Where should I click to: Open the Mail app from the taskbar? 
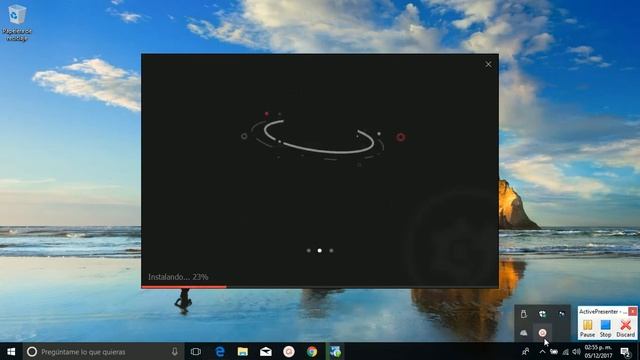pyautogui.click(x=266, y=351)
